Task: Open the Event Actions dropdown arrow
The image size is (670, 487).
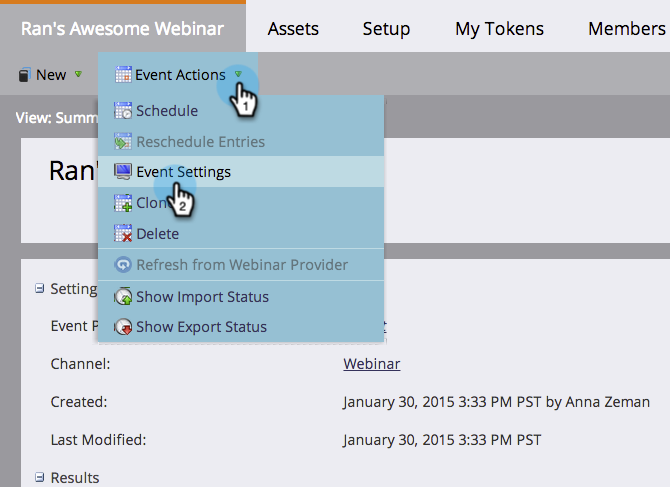Action: 238,74
